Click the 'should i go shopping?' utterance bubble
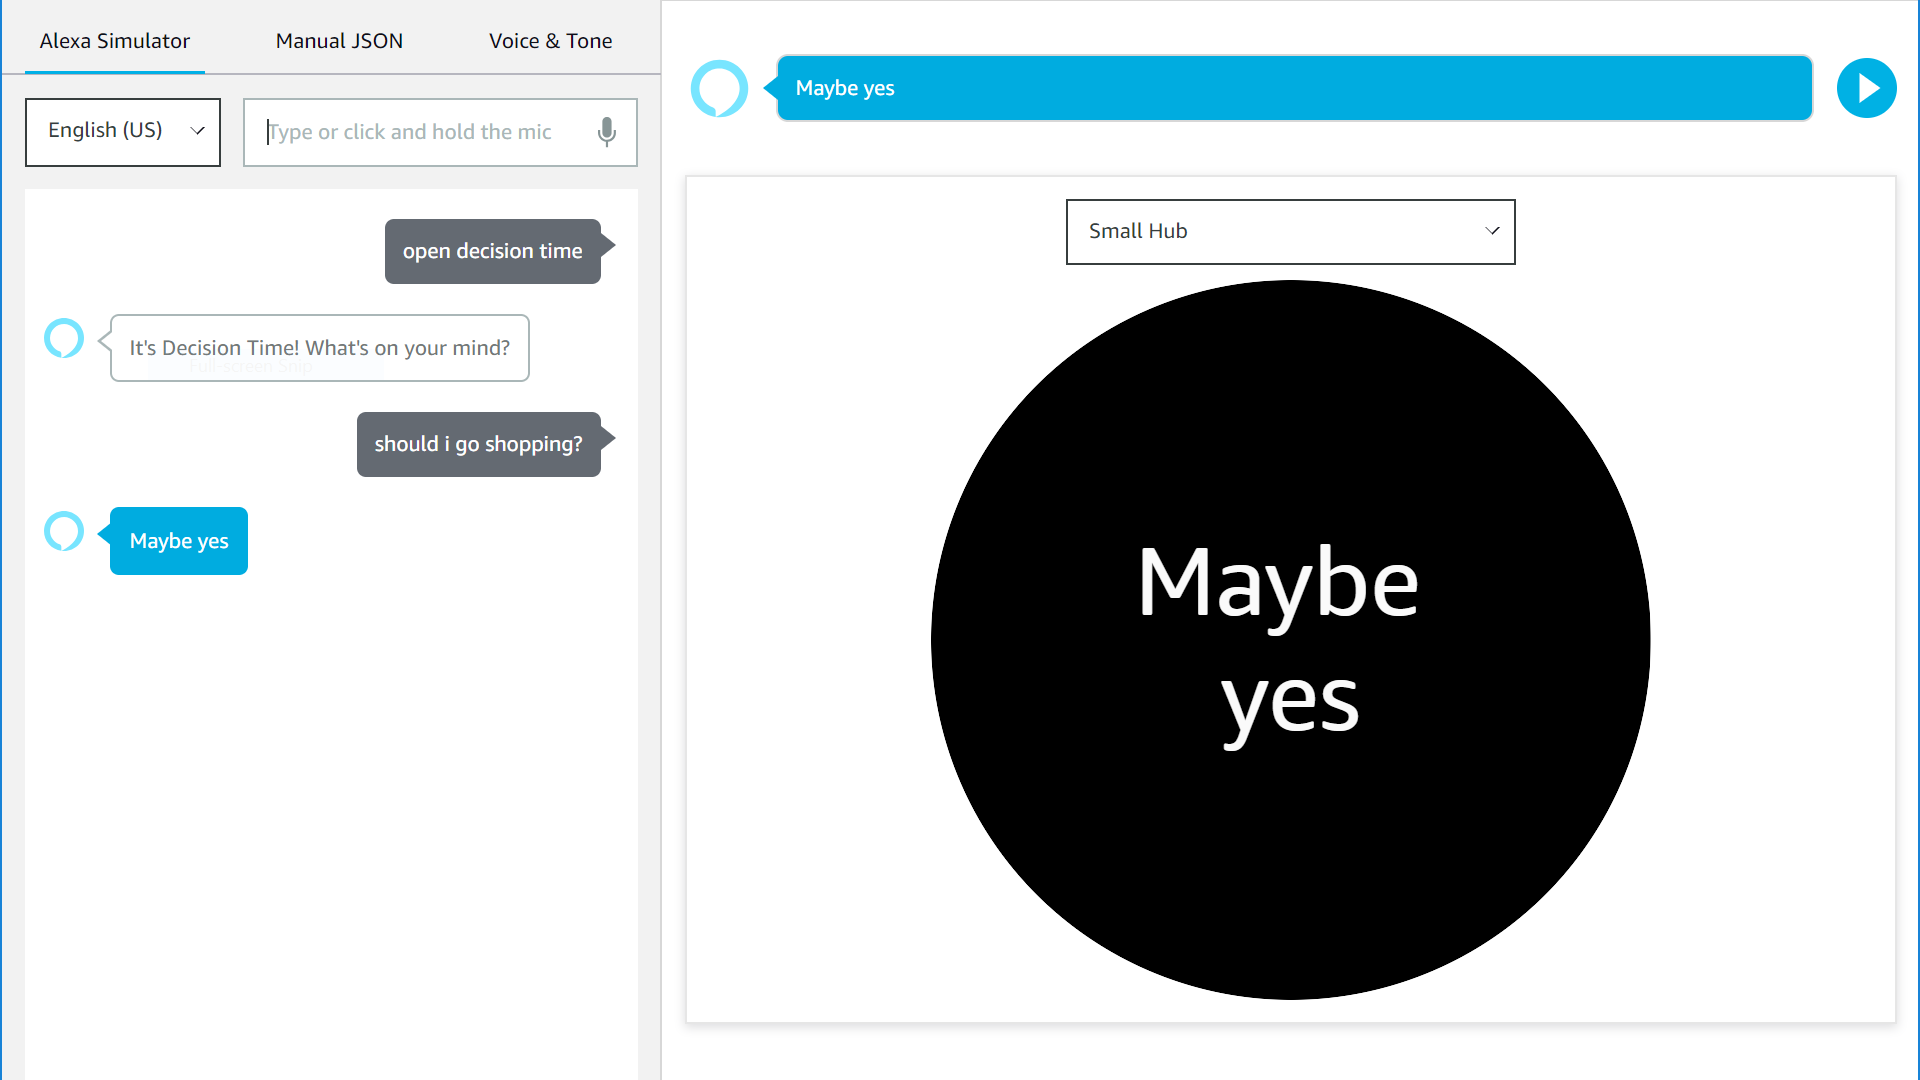The image size is (1920, 1080). pyautogui.click(x=478, y=444)
